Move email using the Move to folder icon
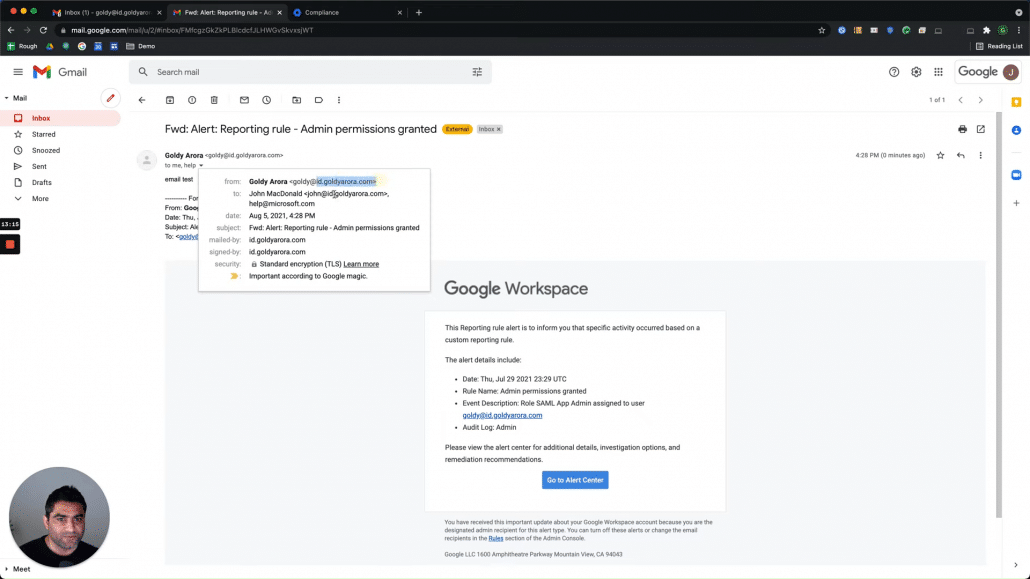This screenshot has height=579, width=1030. [296, 100]
